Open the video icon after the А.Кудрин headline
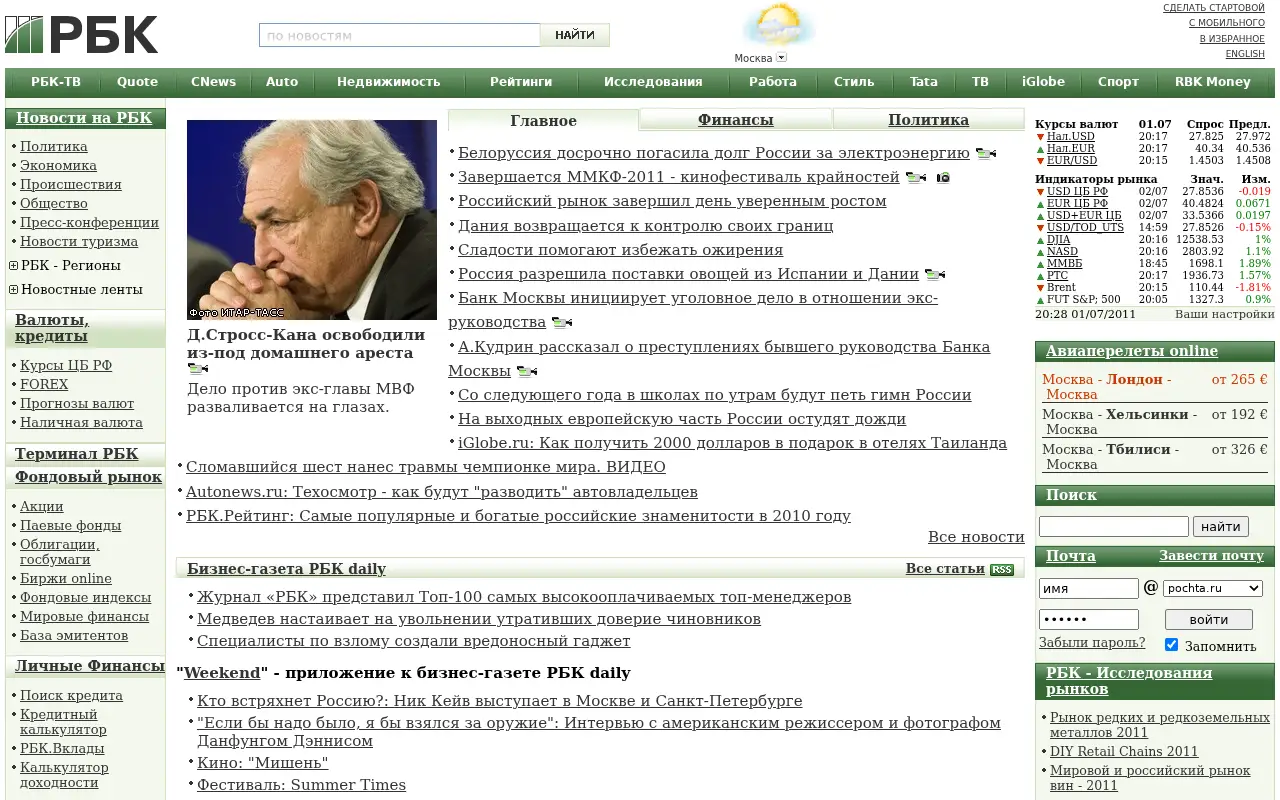1280x800 pixels. point(526,372)
